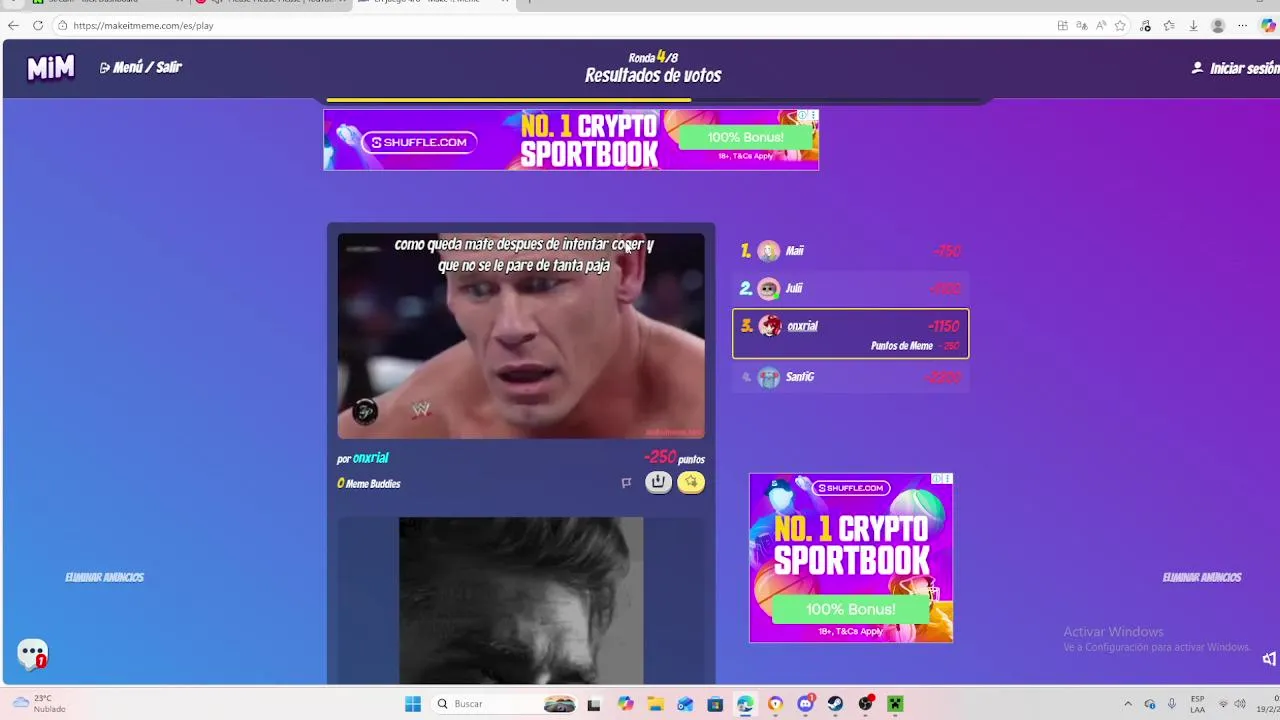1280x720 pixels.
Task: Click Iniciar sesión link
Action: coord(1235,68)
